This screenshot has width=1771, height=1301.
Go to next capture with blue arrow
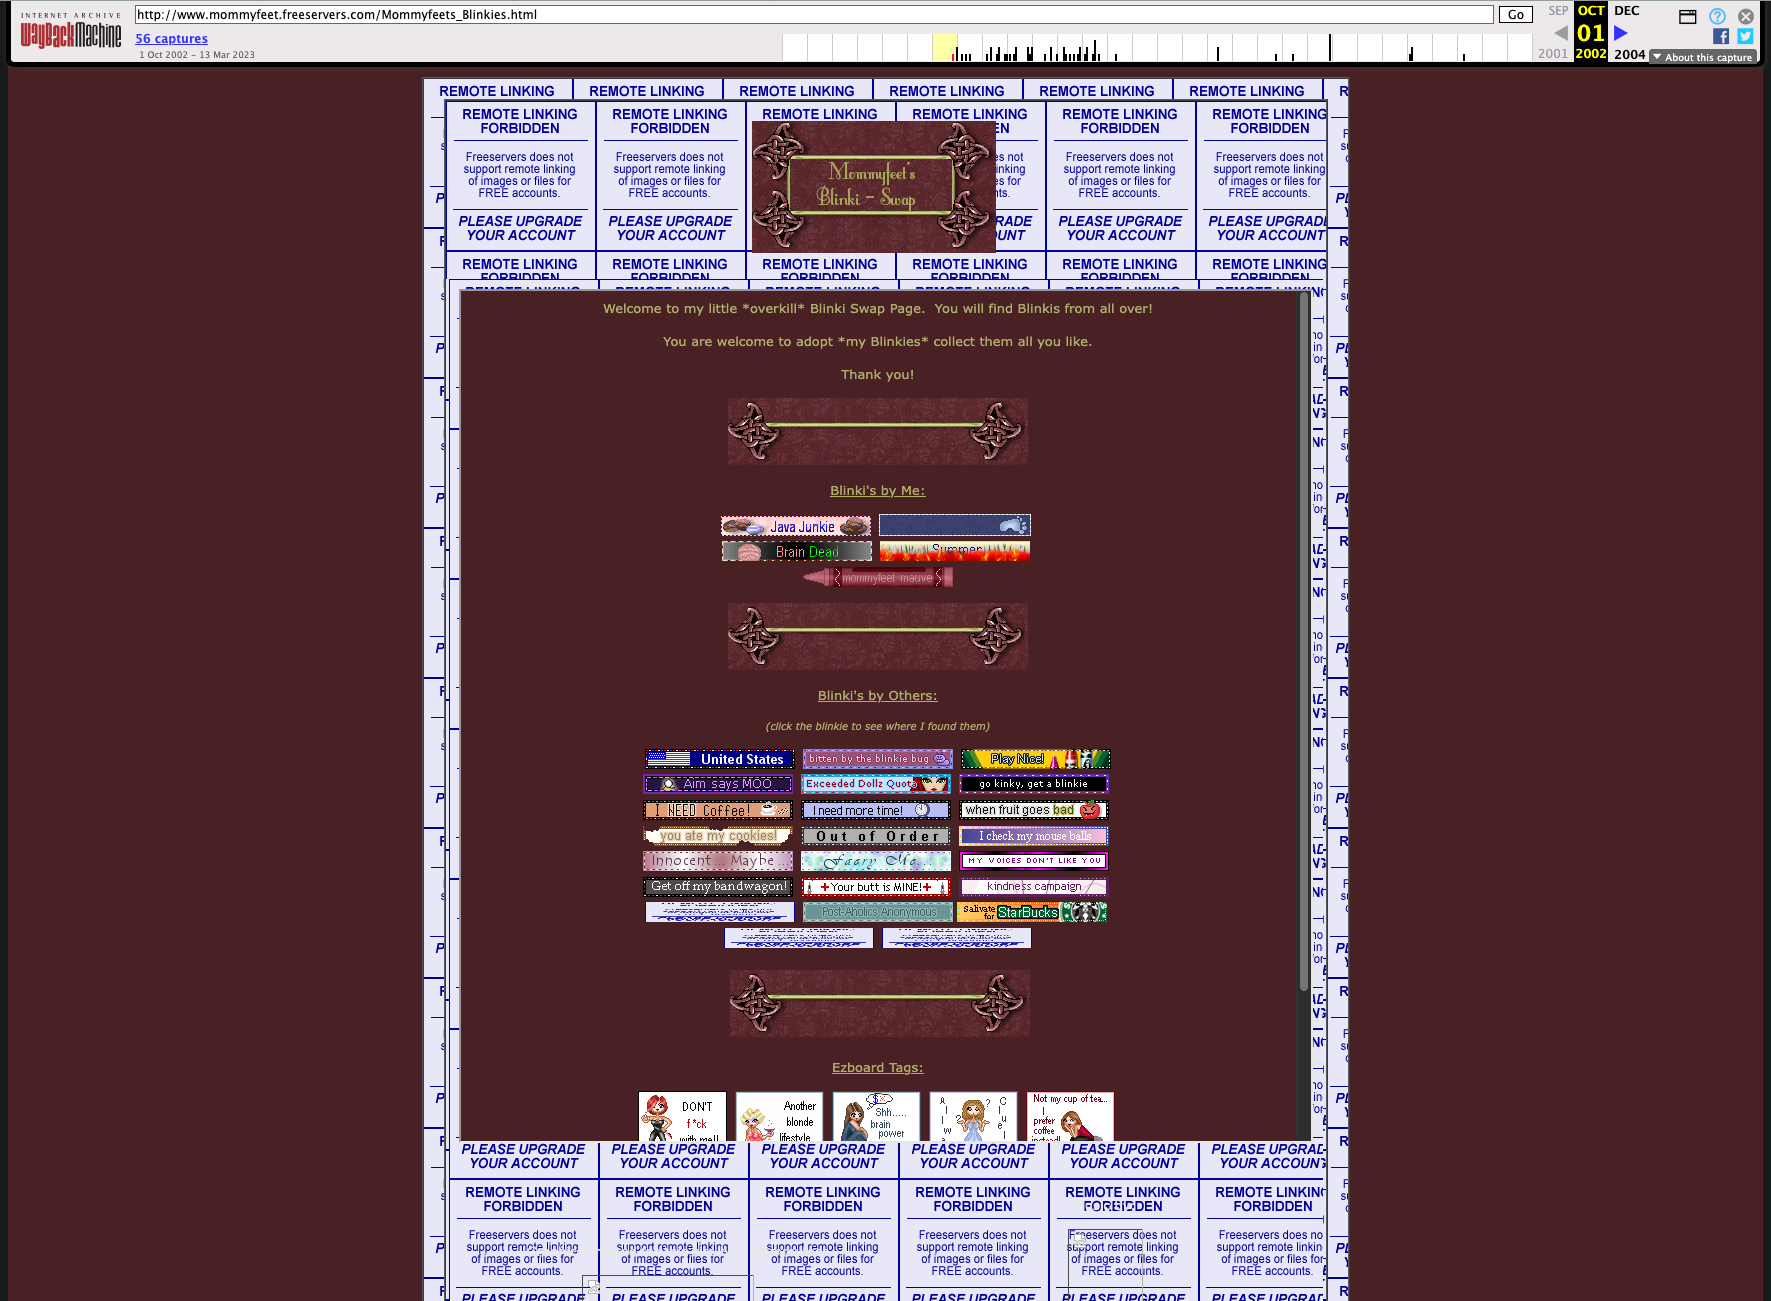(x=1621, y=33)
